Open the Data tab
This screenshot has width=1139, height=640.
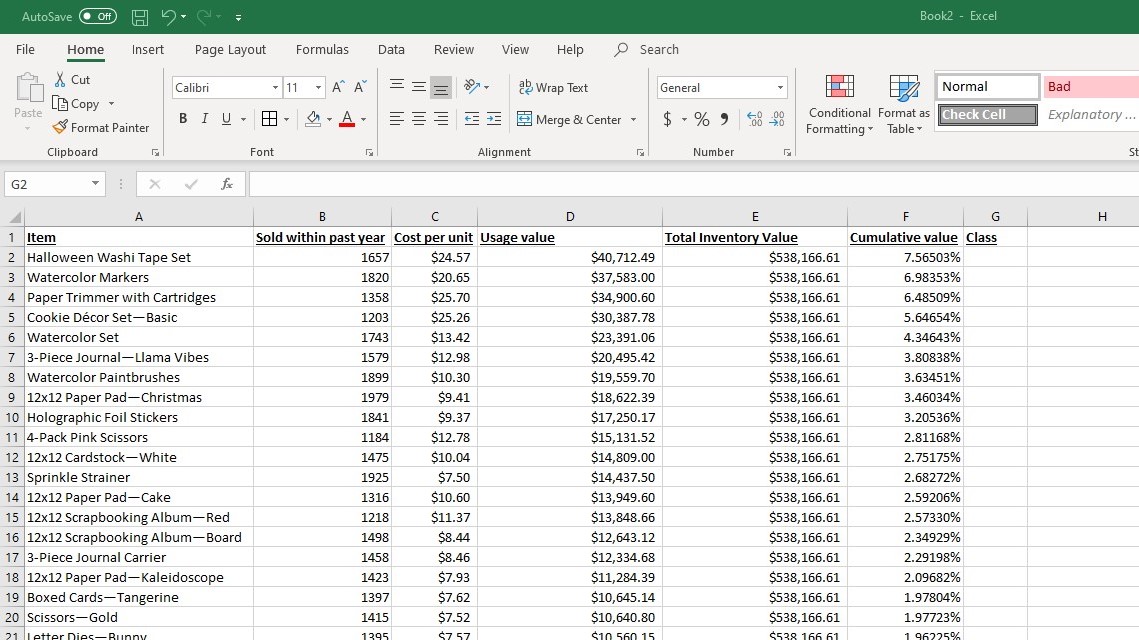coord(391,49)
